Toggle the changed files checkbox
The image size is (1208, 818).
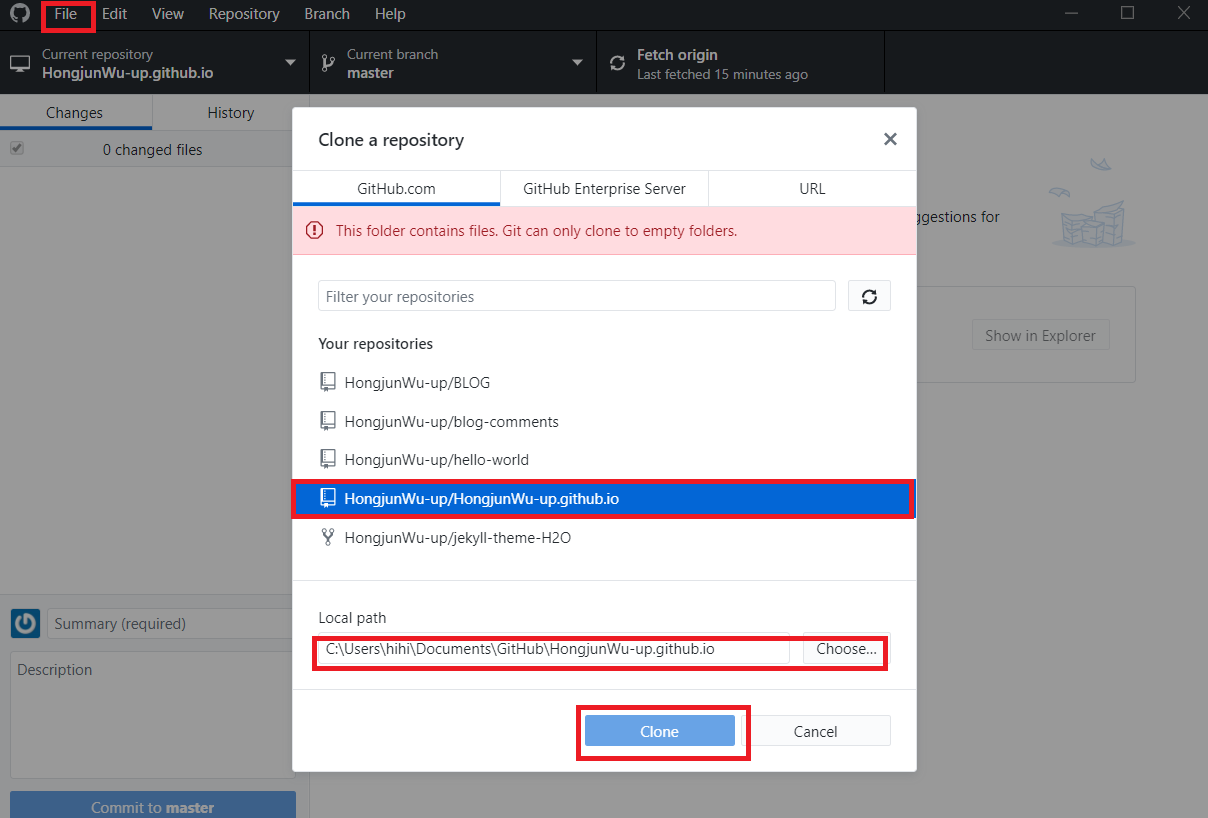16,149
